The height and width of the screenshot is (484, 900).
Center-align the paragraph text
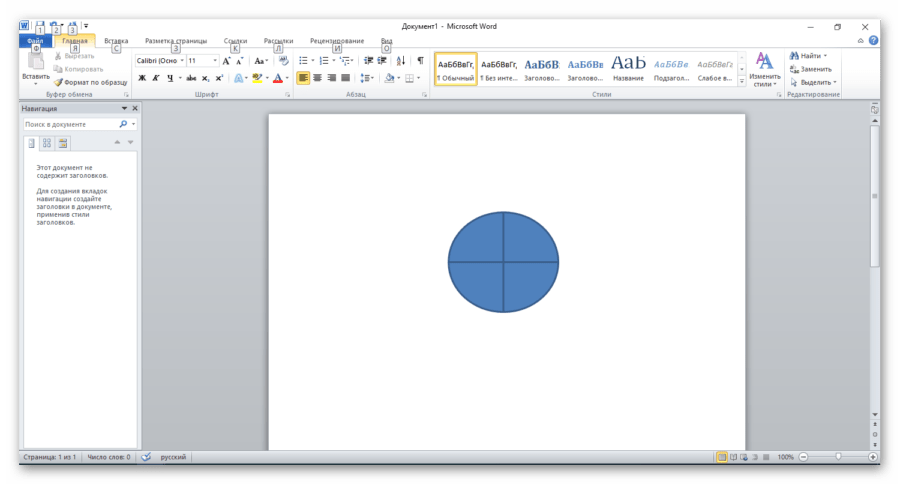pos(318,78)
